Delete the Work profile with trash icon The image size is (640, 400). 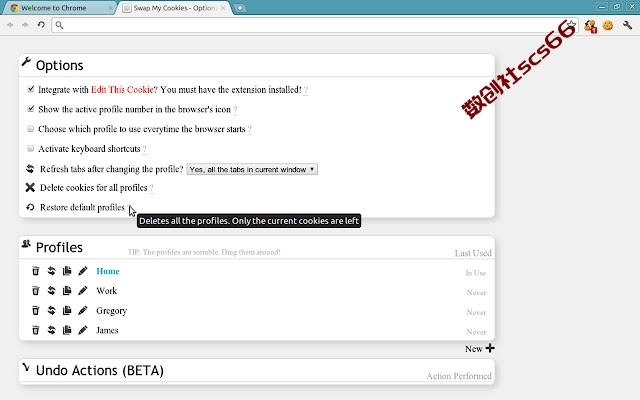[x=36, y=291]
